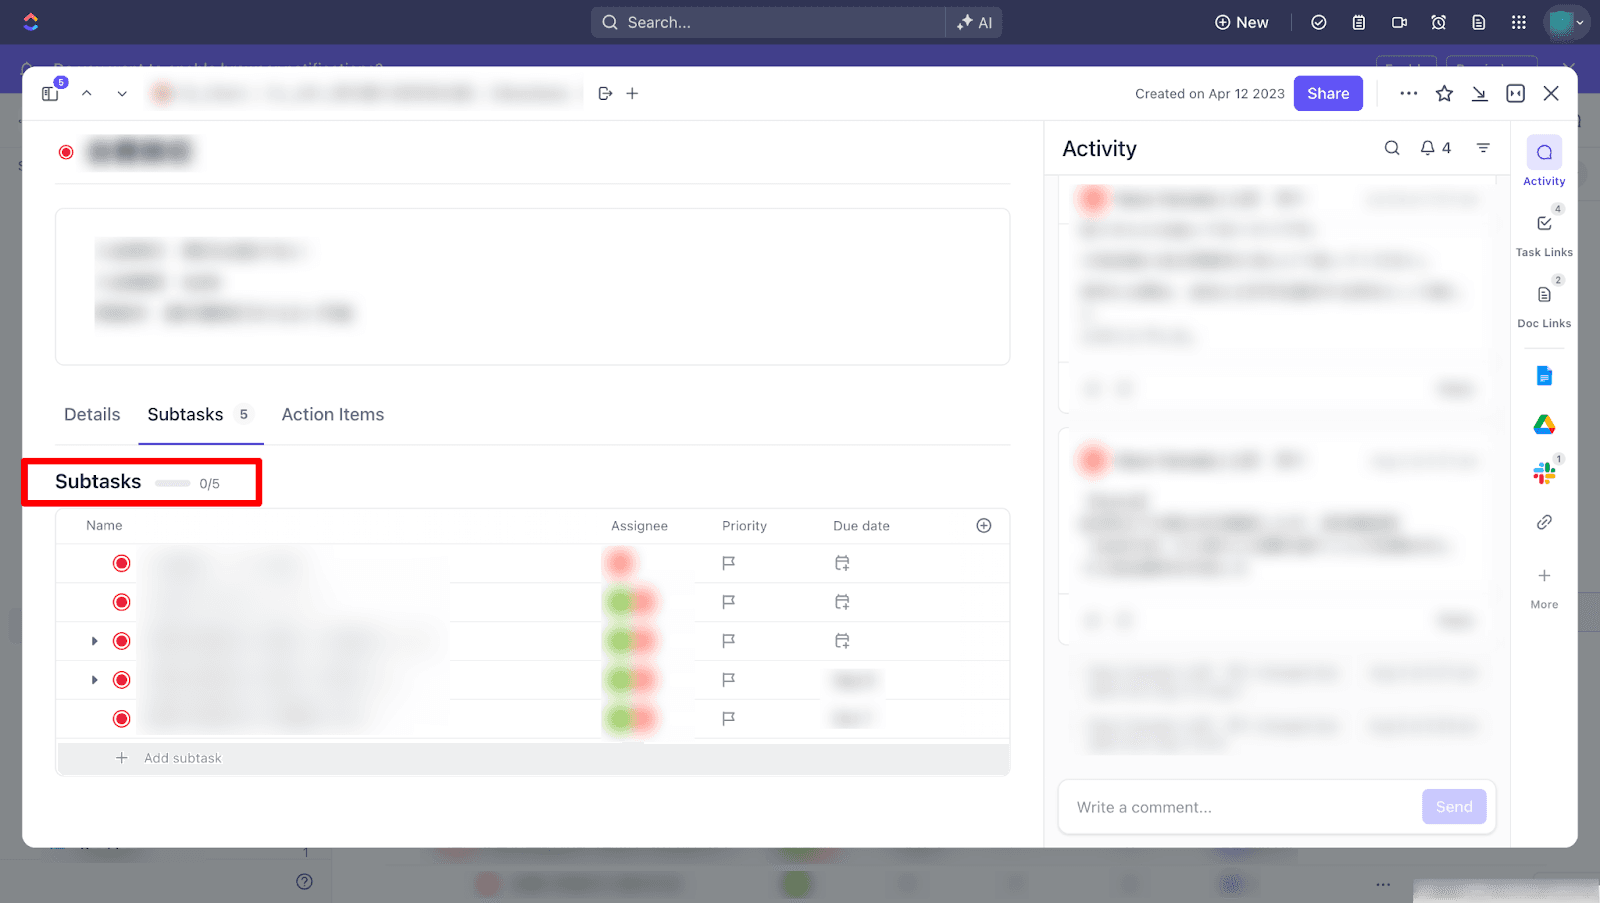Click the Send comment button
This screenshot has height=903, width=1600.
[x=1454, y=807]
